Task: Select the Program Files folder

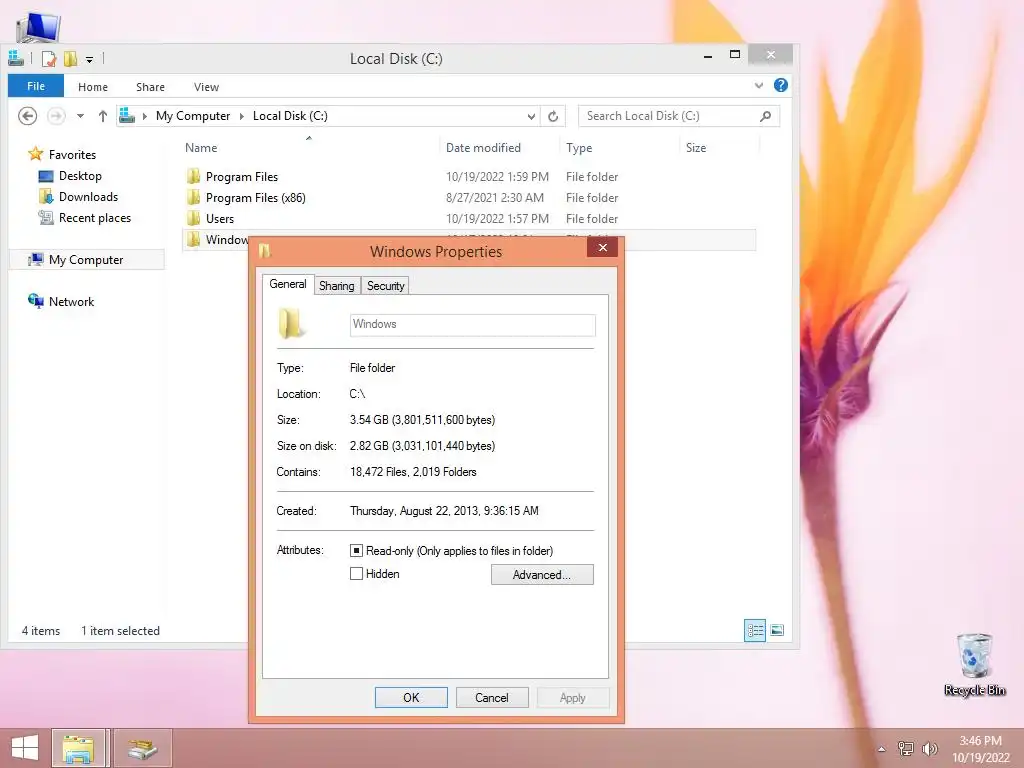Action: coord(242,177)
